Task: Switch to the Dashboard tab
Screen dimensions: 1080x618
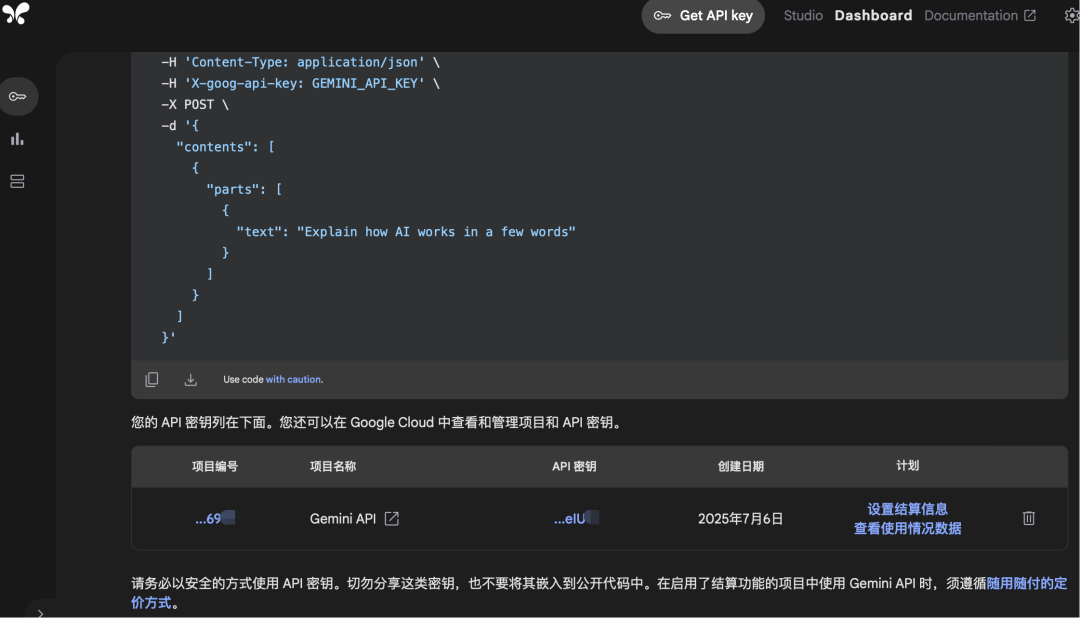Action: click(x=873, y=15)
